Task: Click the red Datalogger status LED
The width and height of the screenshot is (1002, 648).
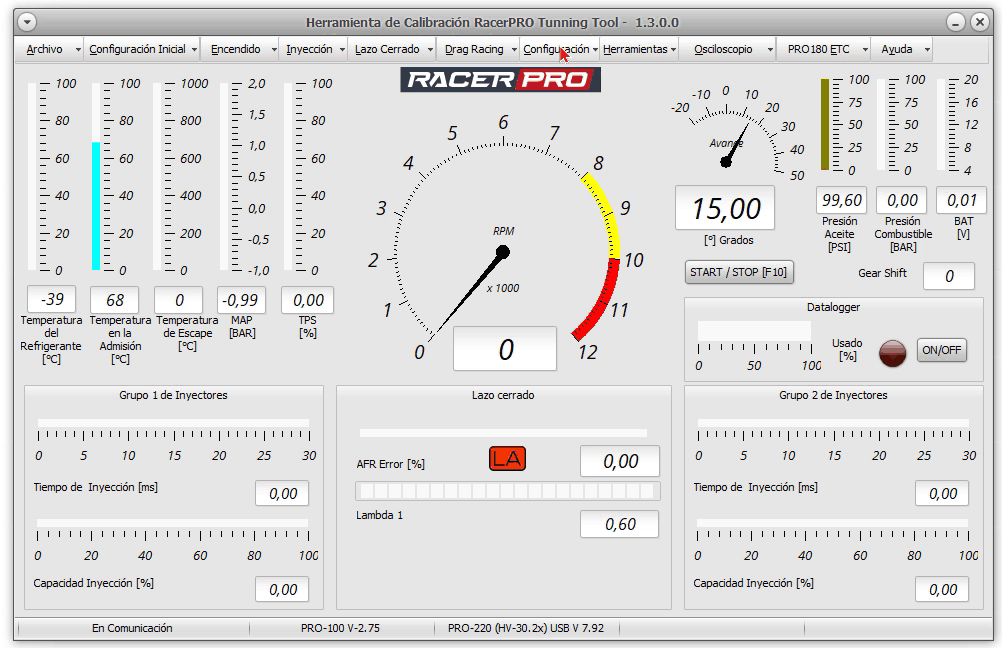Action: click(892, 353)
